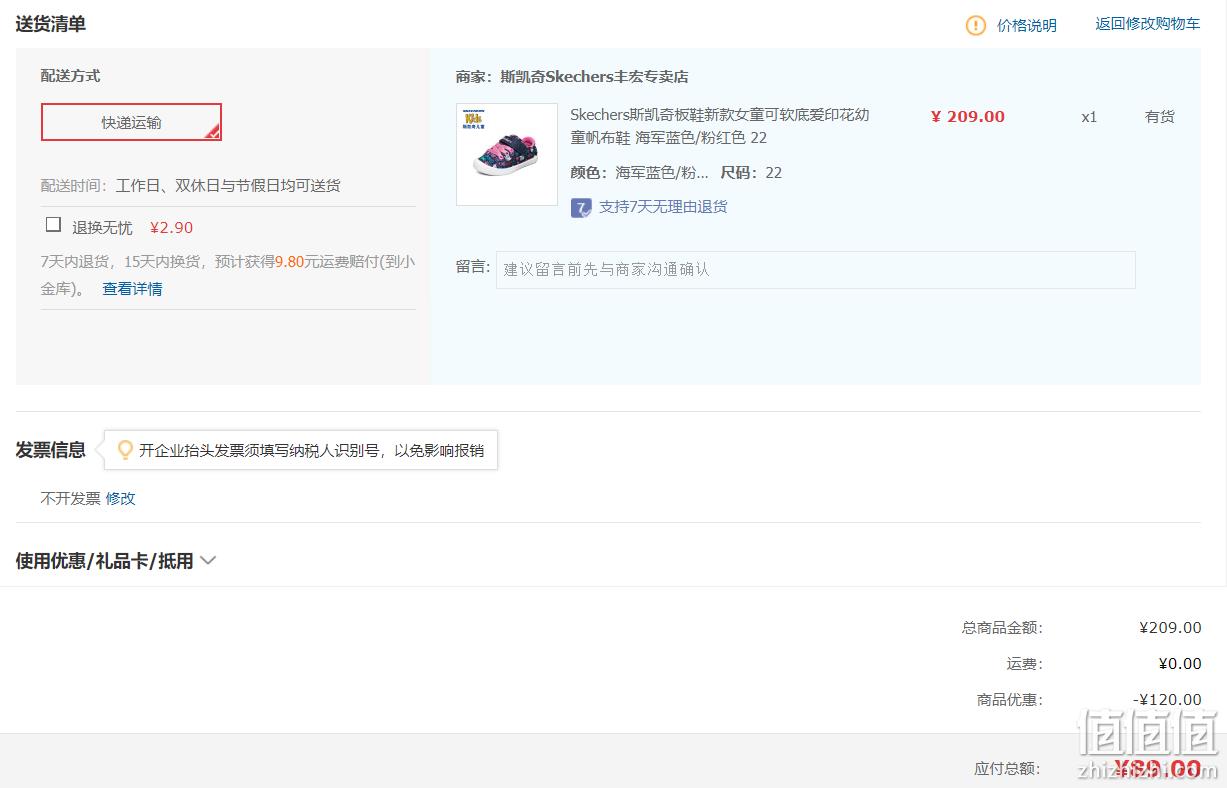Click the 运费 shipping amount ¥0.00
This screenshot has height=788, width=1227.
pyautogui.click(x=1180, y=664)
